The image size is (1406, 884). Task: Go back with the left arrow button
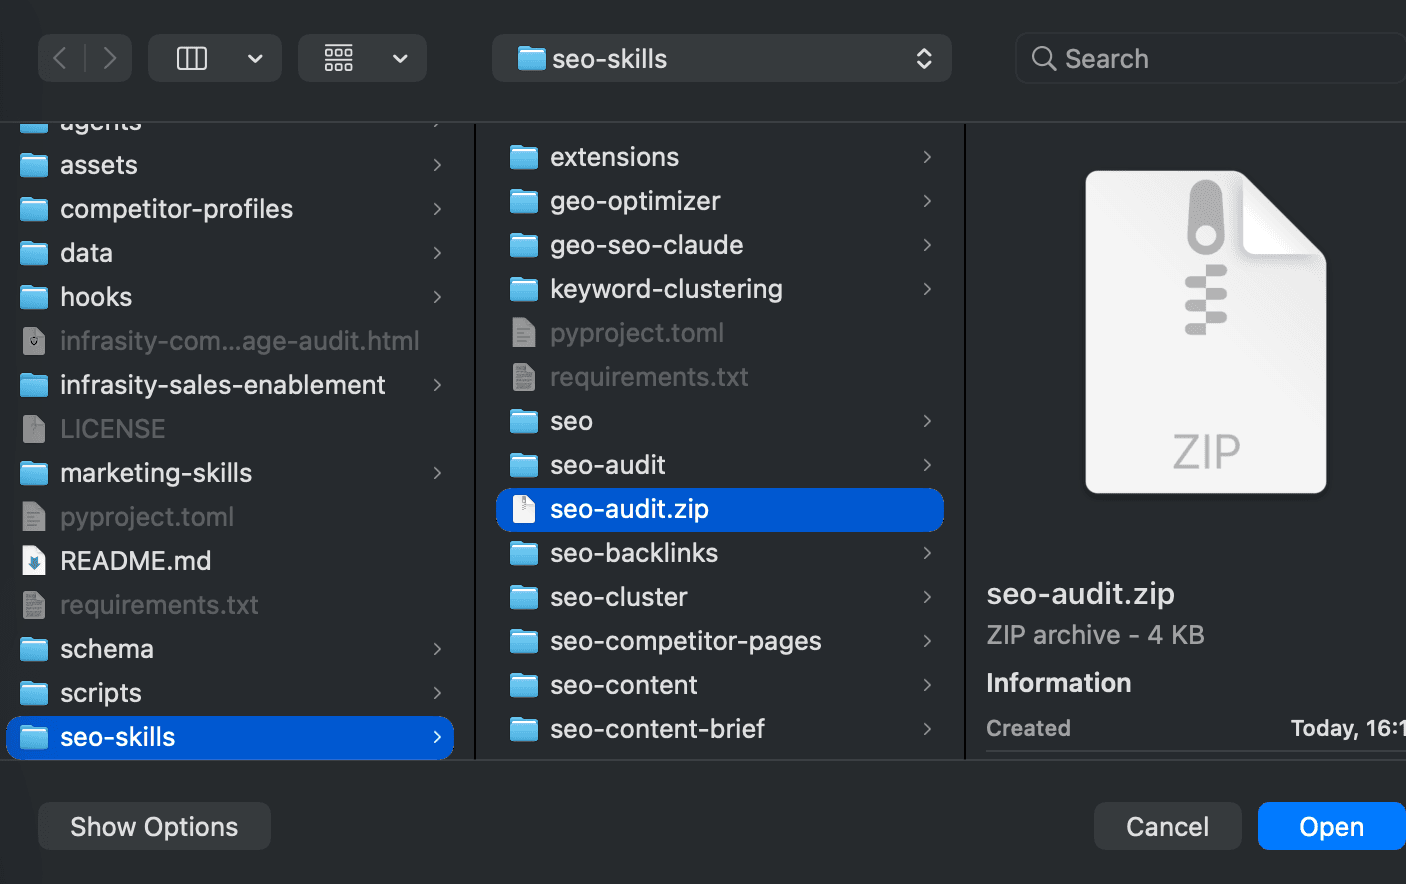[61, 59]
